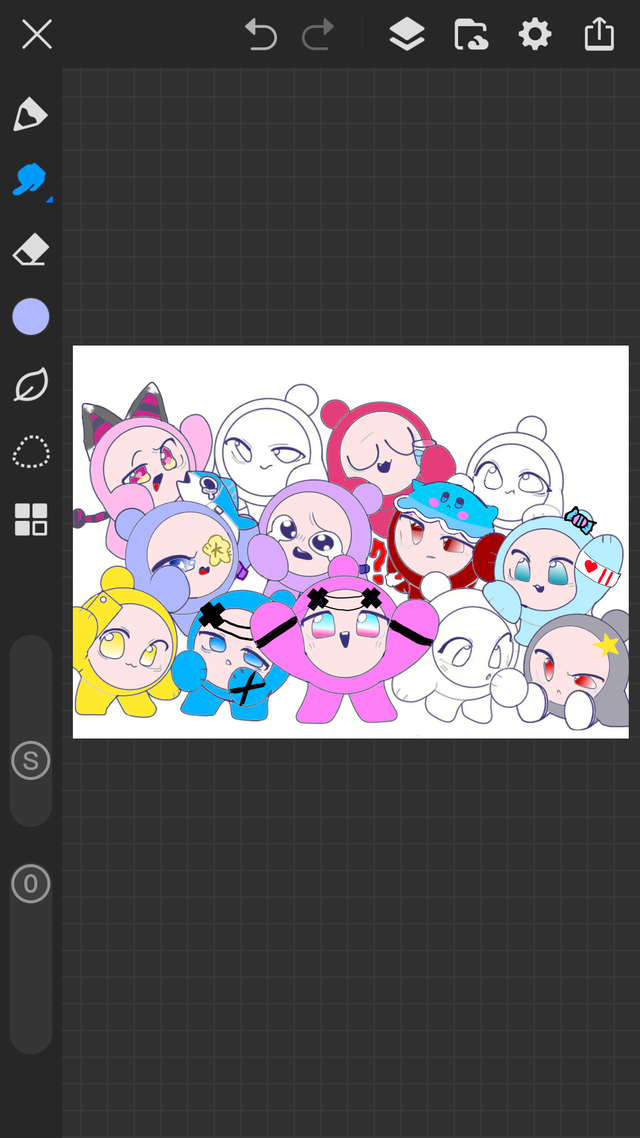Close the drawing with the X button

coord(37,36)
